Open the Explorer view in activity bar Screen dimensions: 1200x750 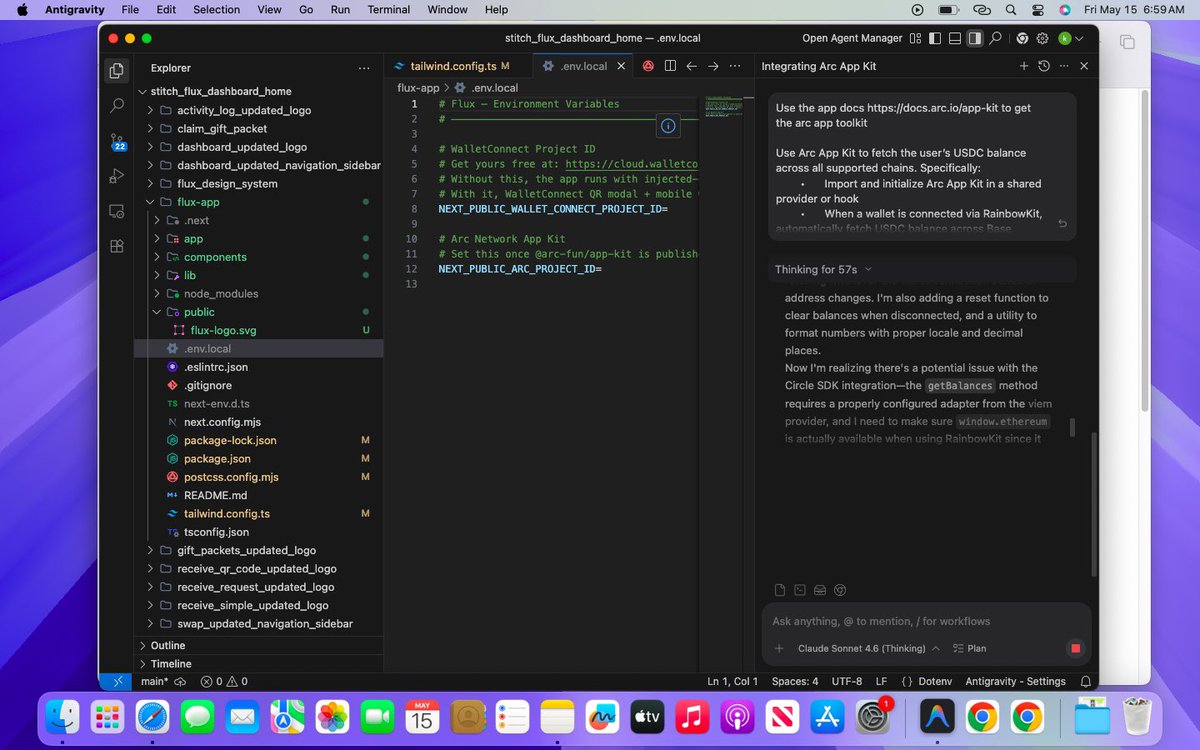117,70
